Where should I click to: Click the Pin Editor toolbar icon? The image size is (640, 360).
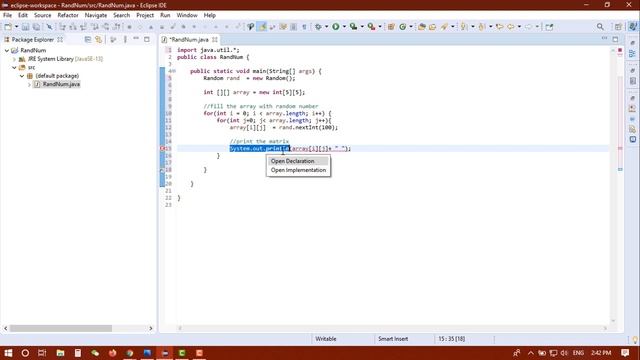tap(549, 27)
